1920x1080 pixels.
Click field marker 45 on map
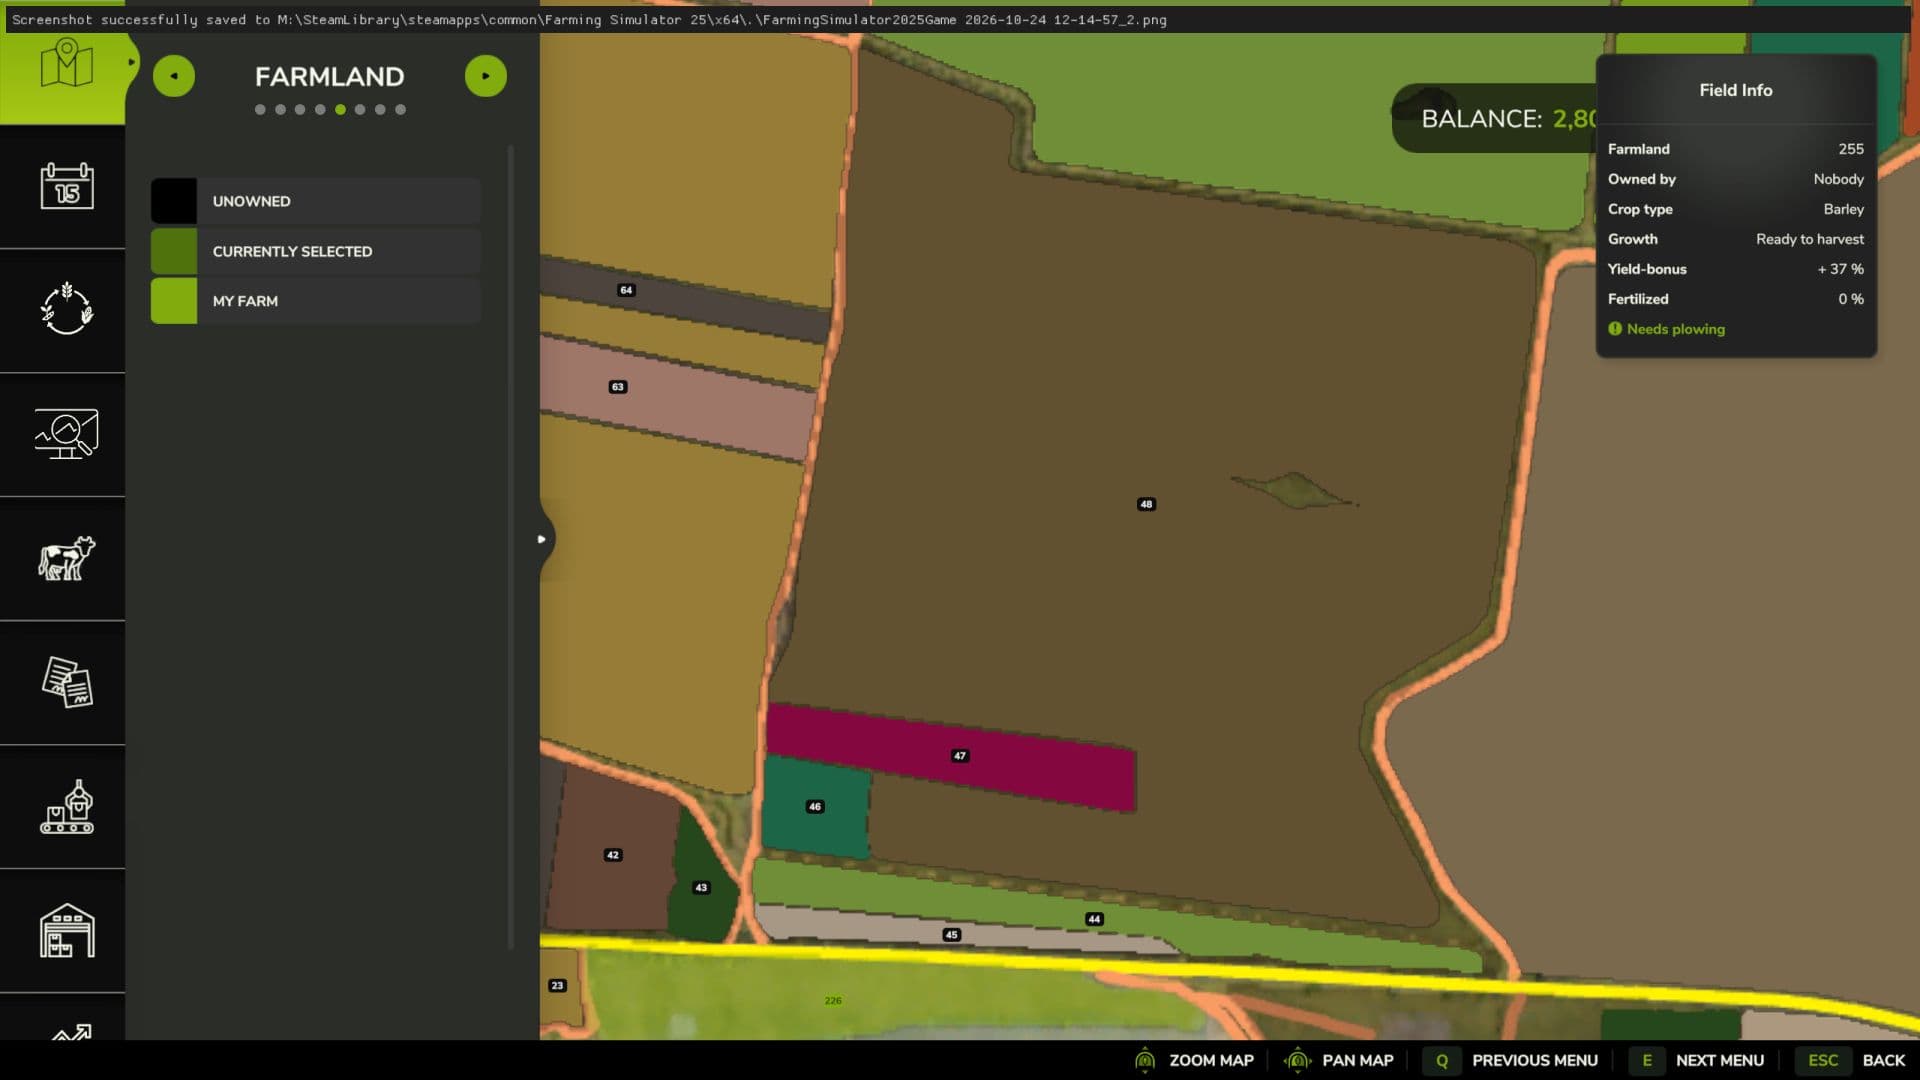click(x=951, y=935)
